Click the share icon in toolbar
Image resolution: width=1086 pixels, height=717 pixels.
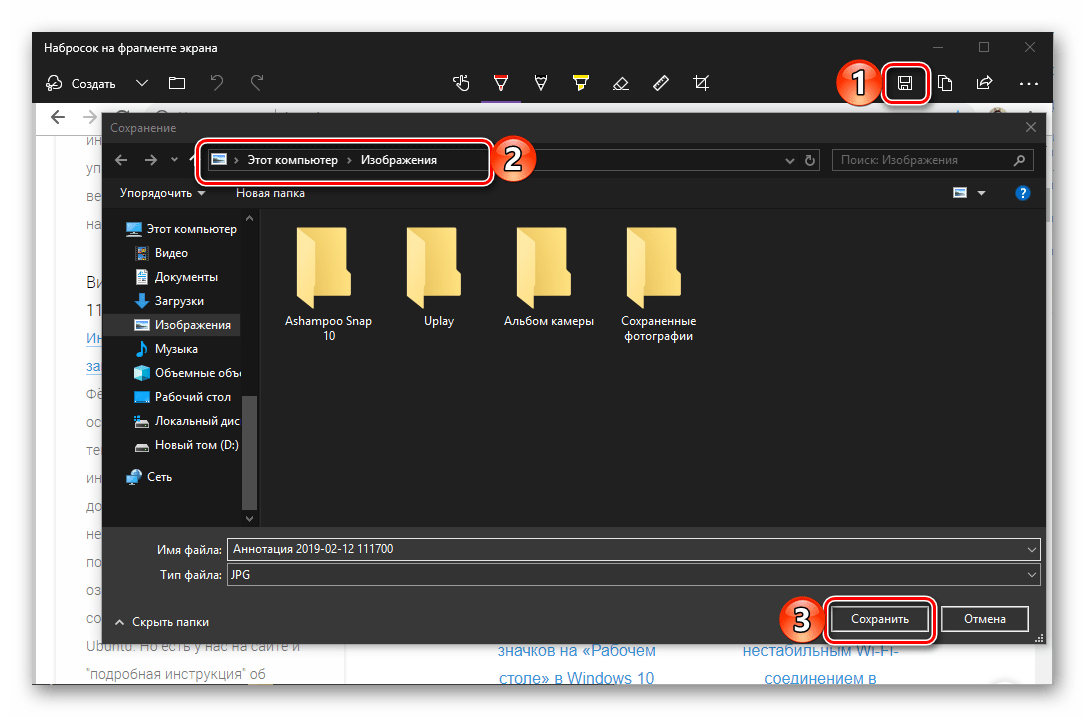pos(984,83)
